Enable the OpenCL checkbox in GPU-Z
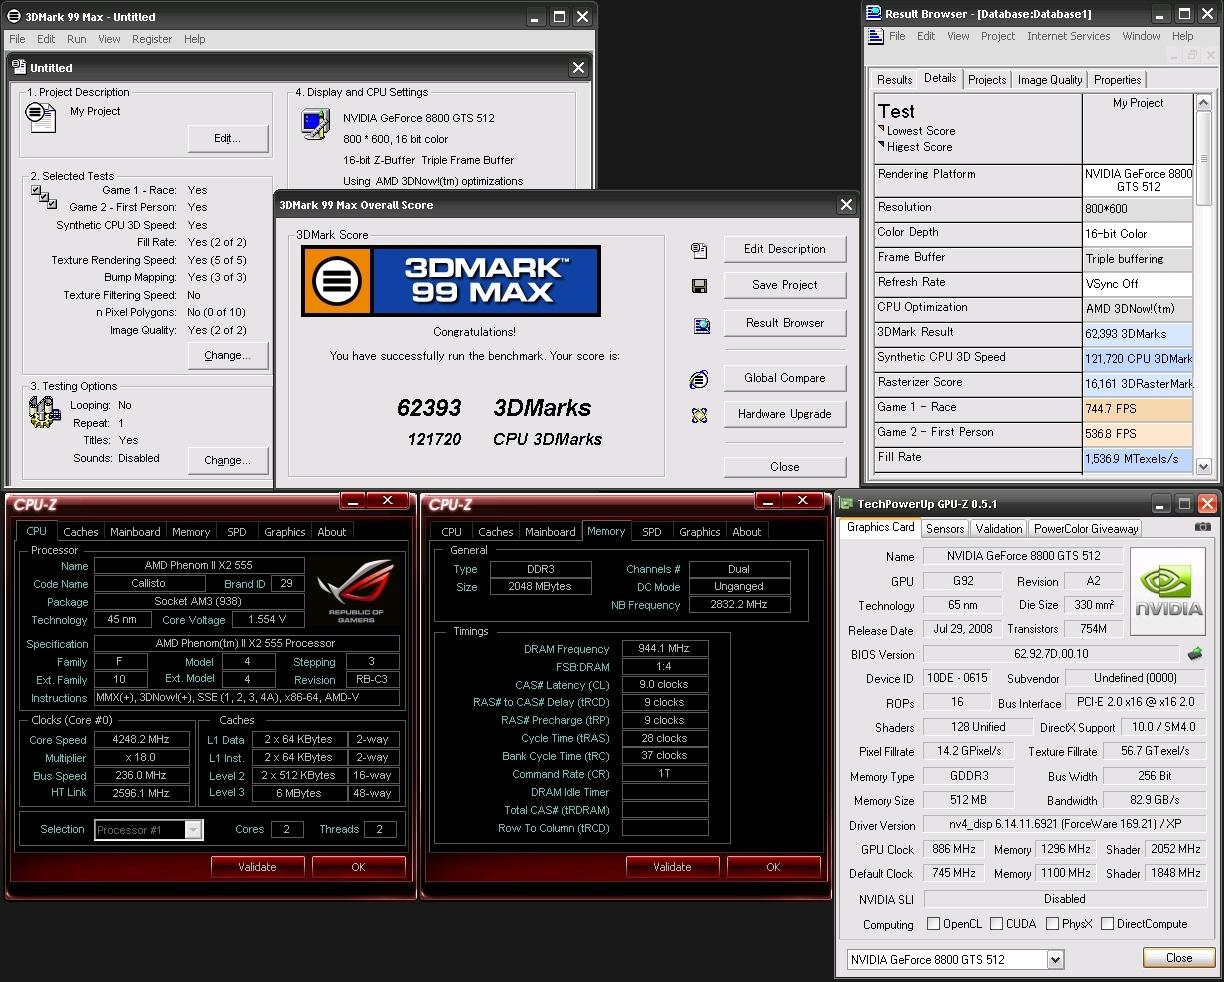 coord(933,924)
